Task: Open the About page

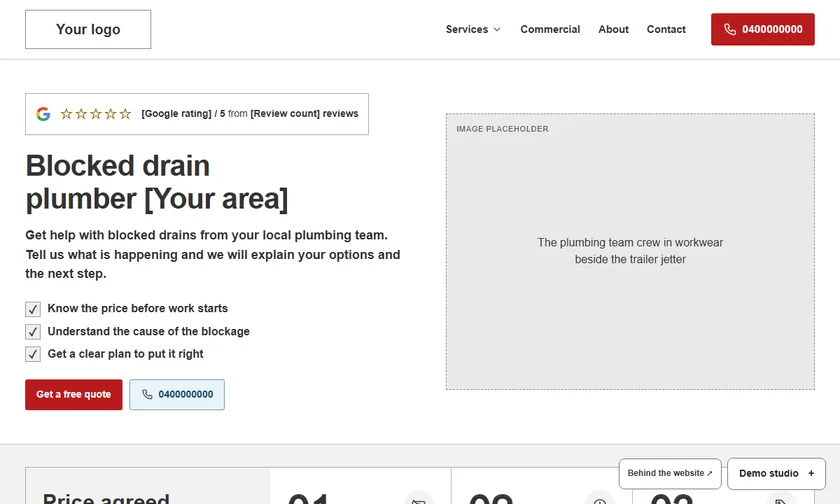Action: pos(613,29)
